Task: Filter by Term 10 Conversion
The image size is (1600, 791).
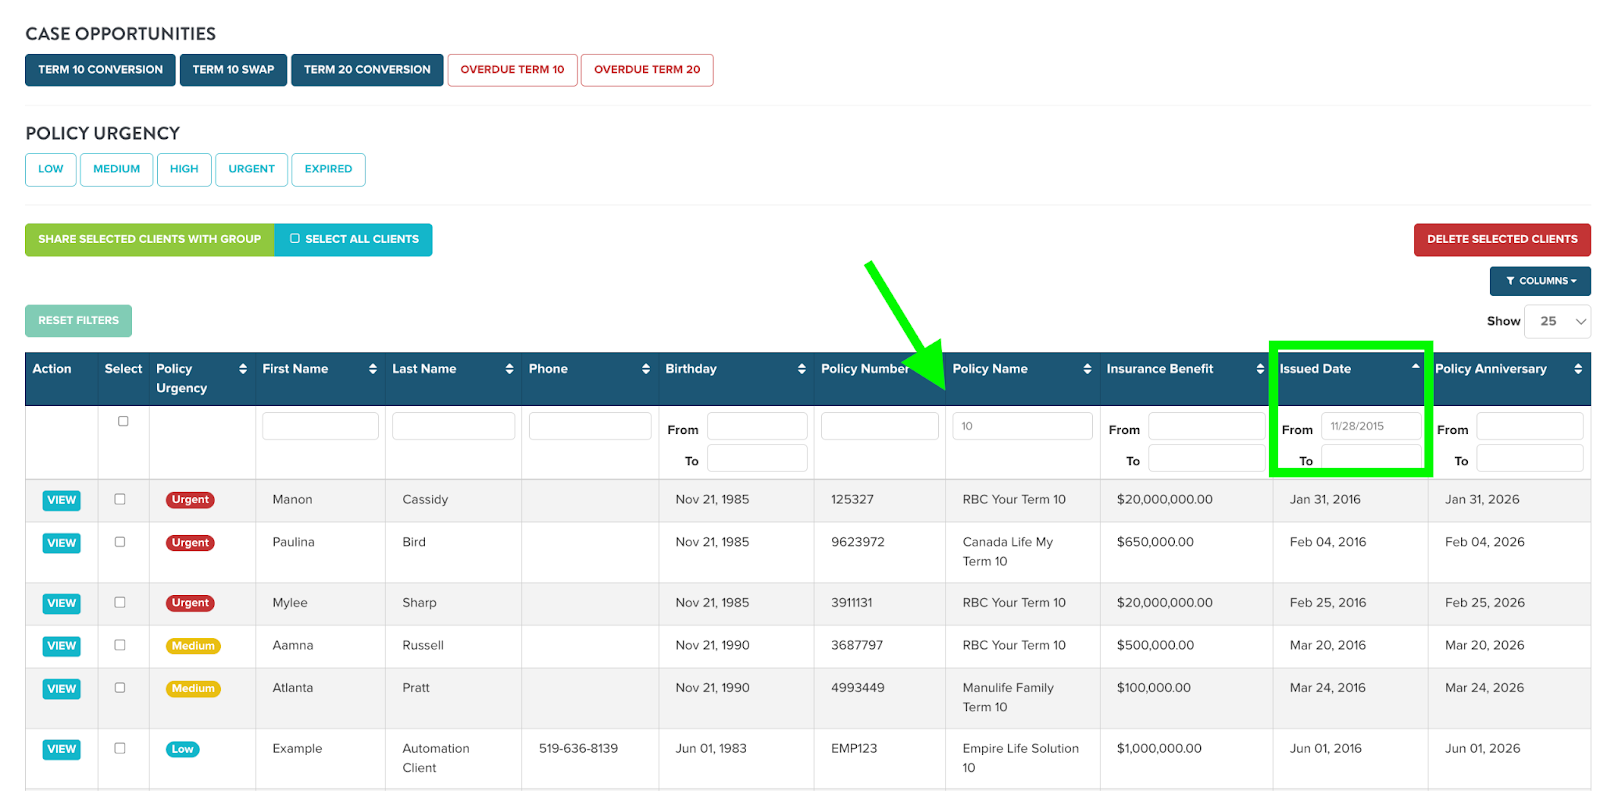Action: [100, 70]
